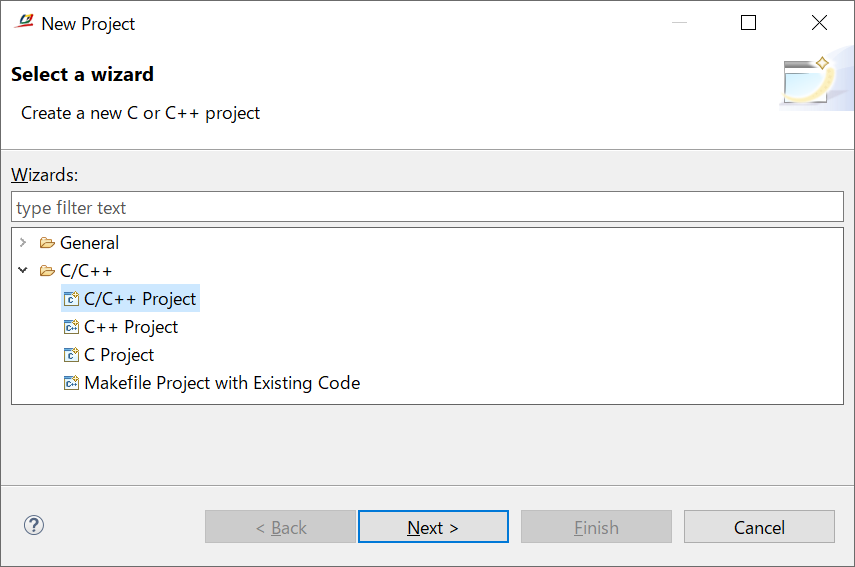Click the C++ Project wizard icon
This screenshot has height=567, width=855.
tap(71, 327)
